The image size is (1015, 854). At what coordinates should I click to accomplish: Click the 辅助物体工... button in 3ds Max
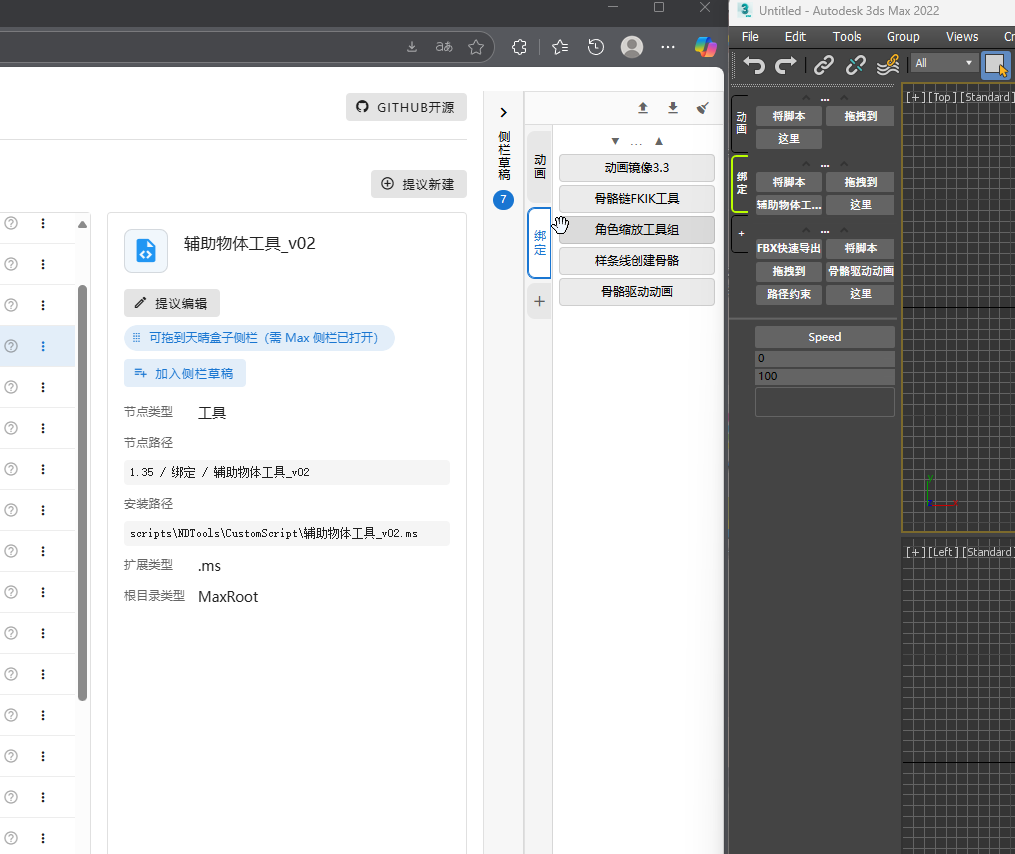(x=788, y=205)
